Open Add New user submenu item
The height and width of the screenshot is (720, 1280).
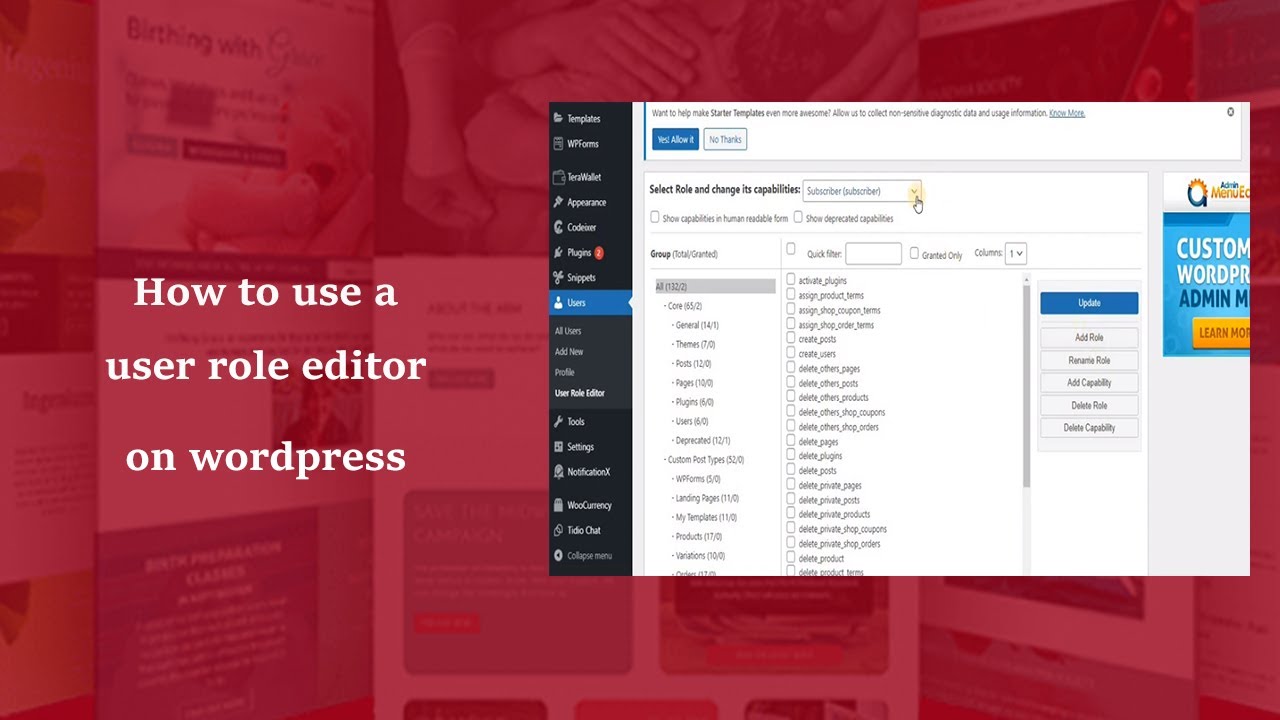[569, 352]
